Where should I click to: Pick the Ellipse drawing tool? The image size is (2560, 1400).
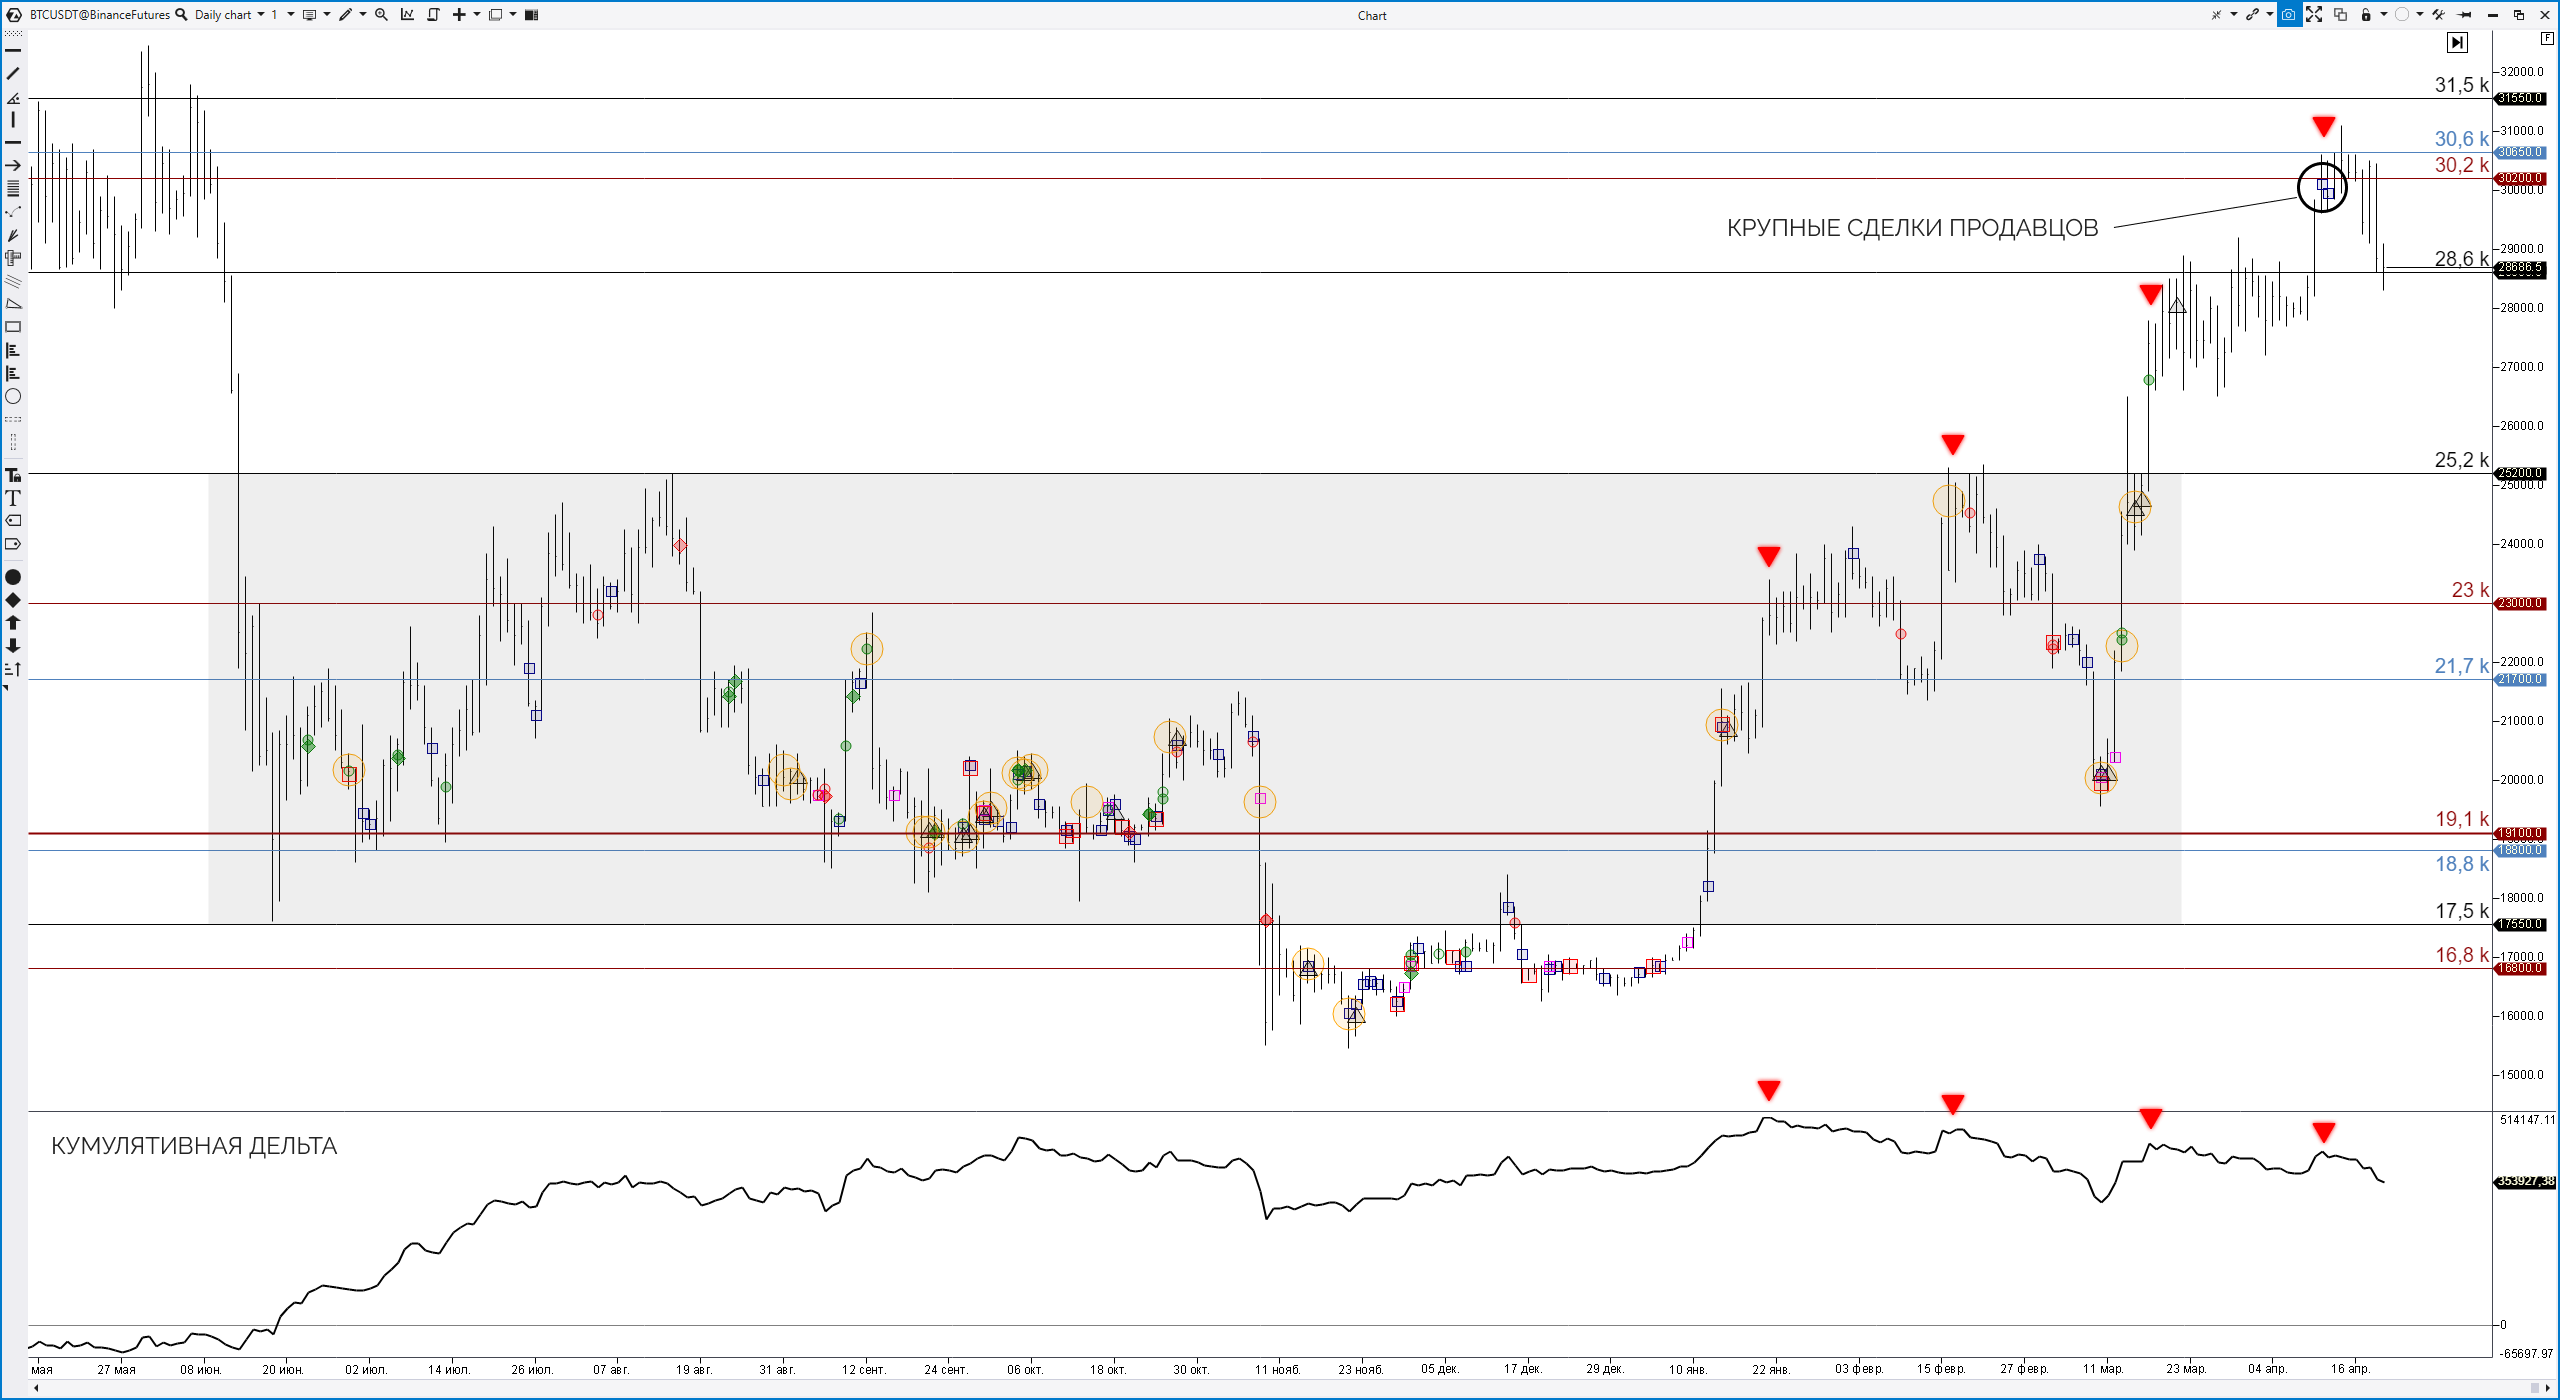coord(13,397)
